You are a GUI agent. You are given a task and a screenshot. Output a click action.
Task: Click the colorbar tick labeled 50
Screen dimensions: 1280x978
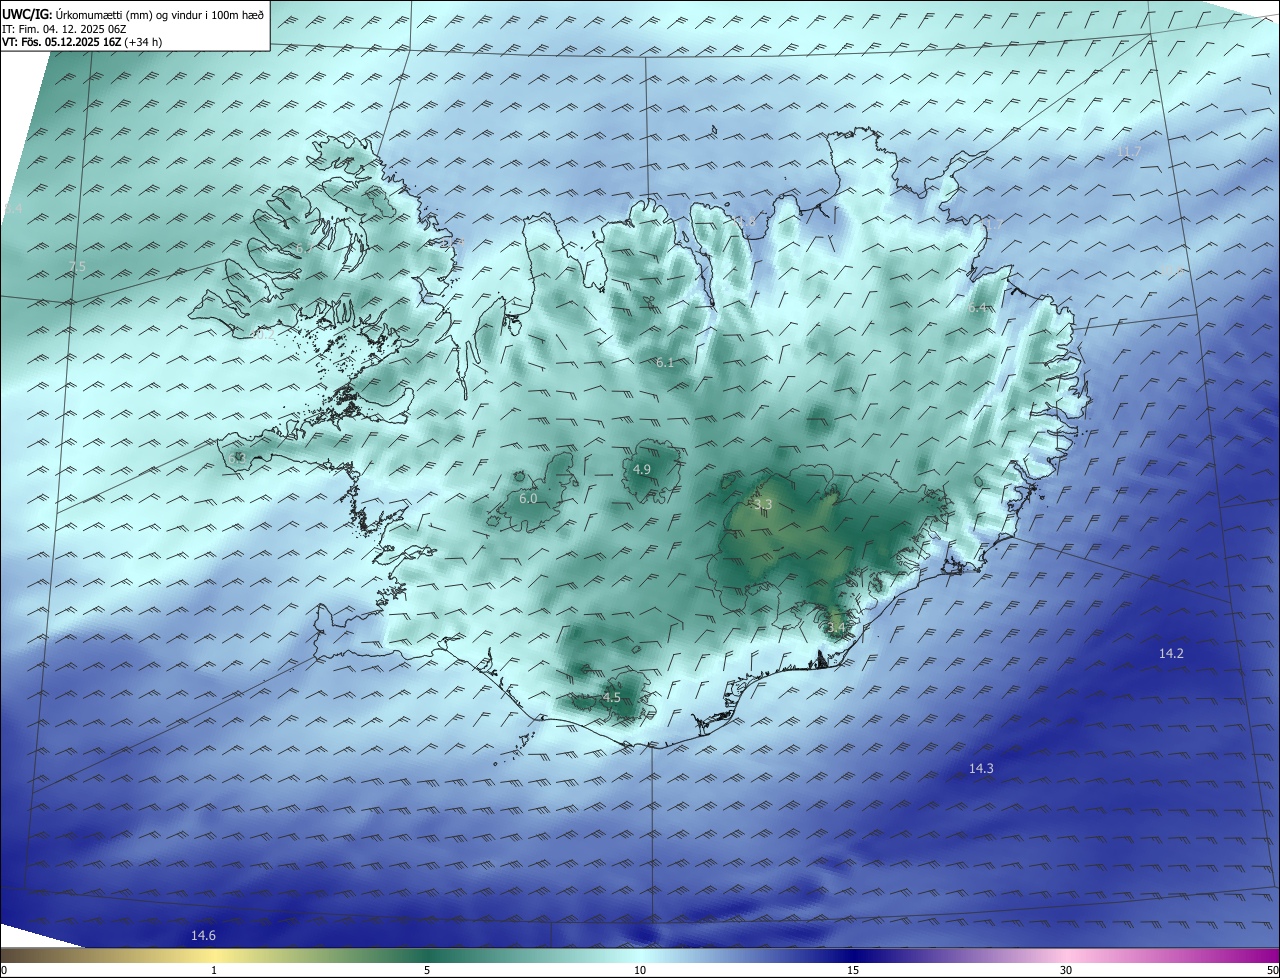point(1272,970)
